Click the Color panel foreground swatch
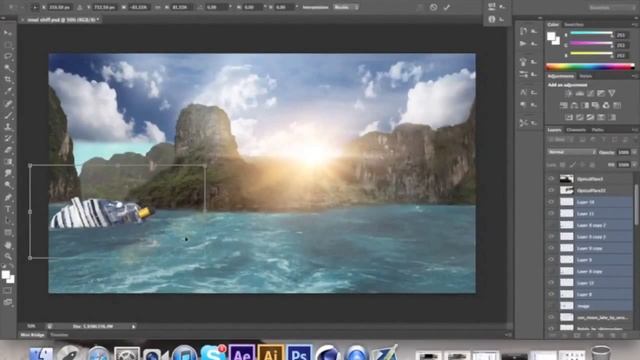 [551, 36]
